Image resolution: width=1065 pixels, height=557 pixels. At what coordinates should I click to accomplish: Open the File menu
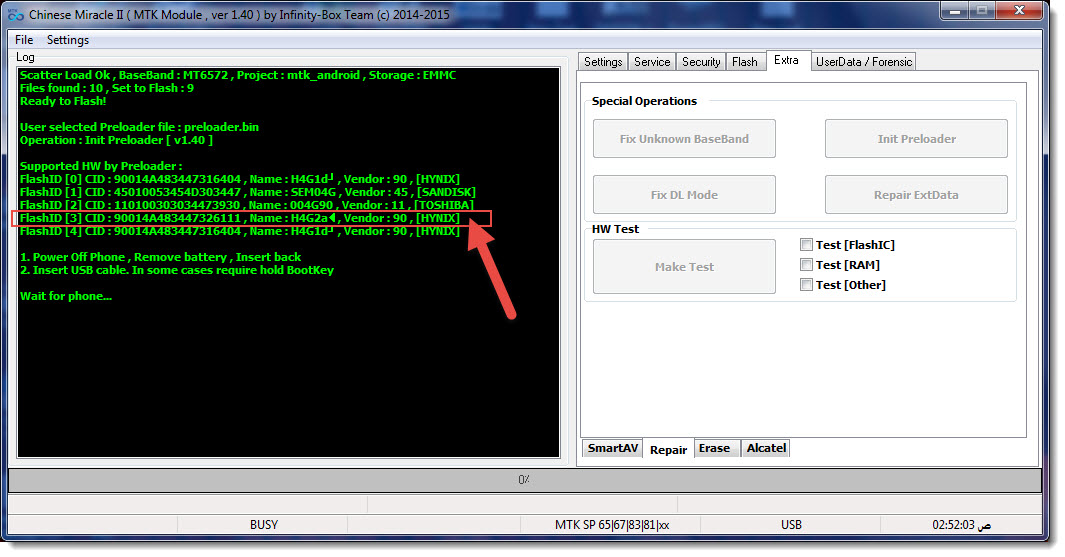tap(24, 40)
